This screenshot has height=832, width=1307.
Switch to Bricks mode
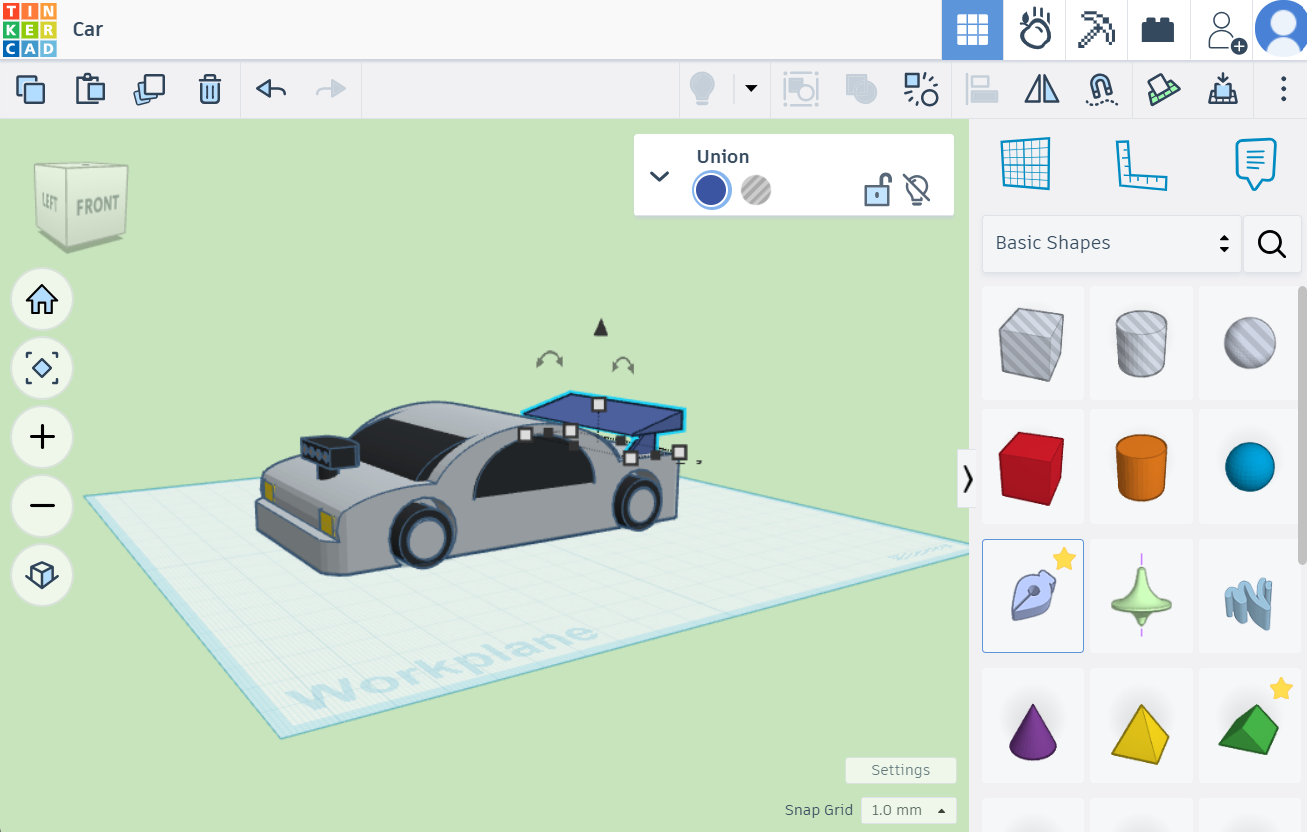(x=1158, y=30)
